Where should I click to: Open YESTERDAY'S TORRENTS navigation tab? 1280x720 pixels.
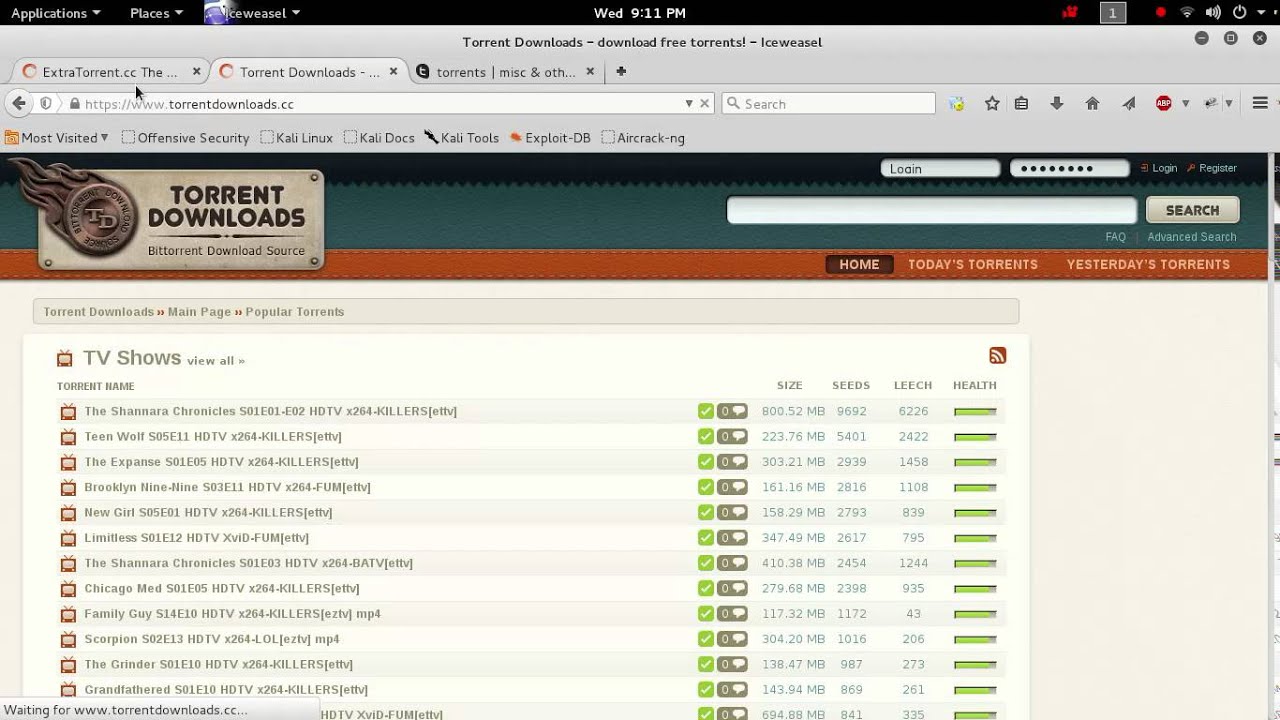pyautogui.click(x=1148, y=264)
